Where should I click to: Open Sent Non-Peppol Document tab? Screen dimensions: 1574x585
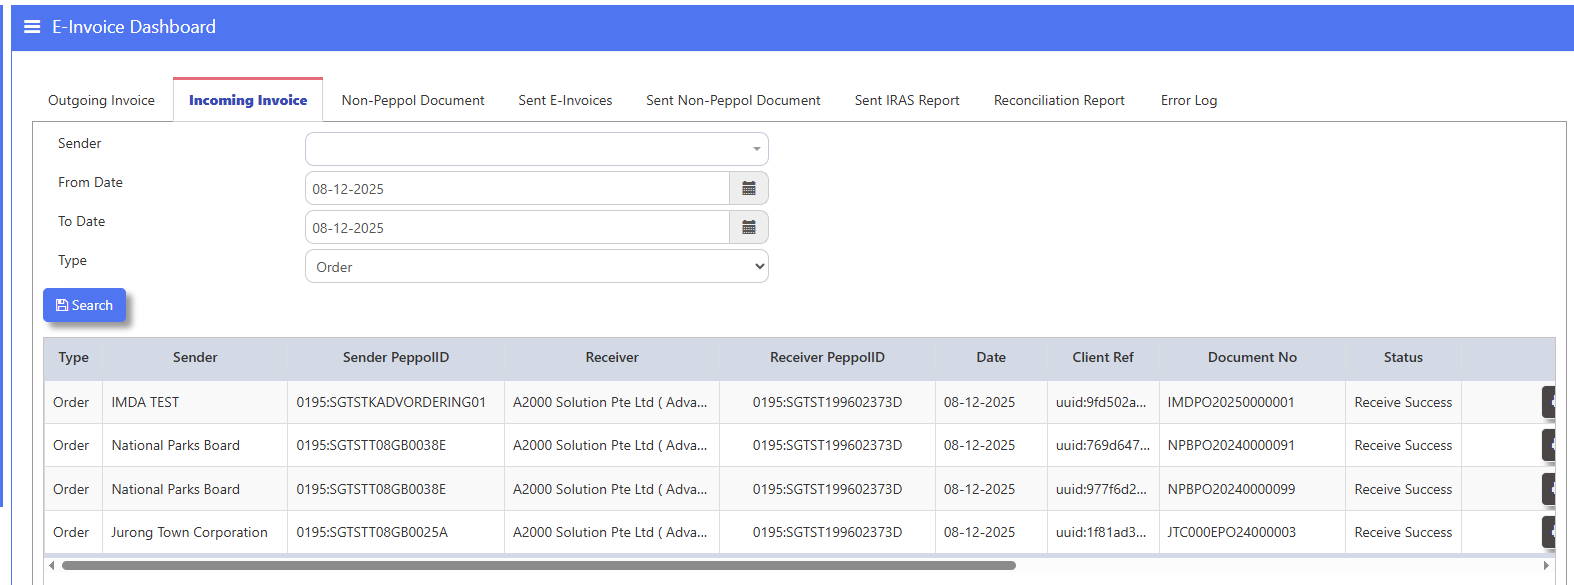[733, 100]
